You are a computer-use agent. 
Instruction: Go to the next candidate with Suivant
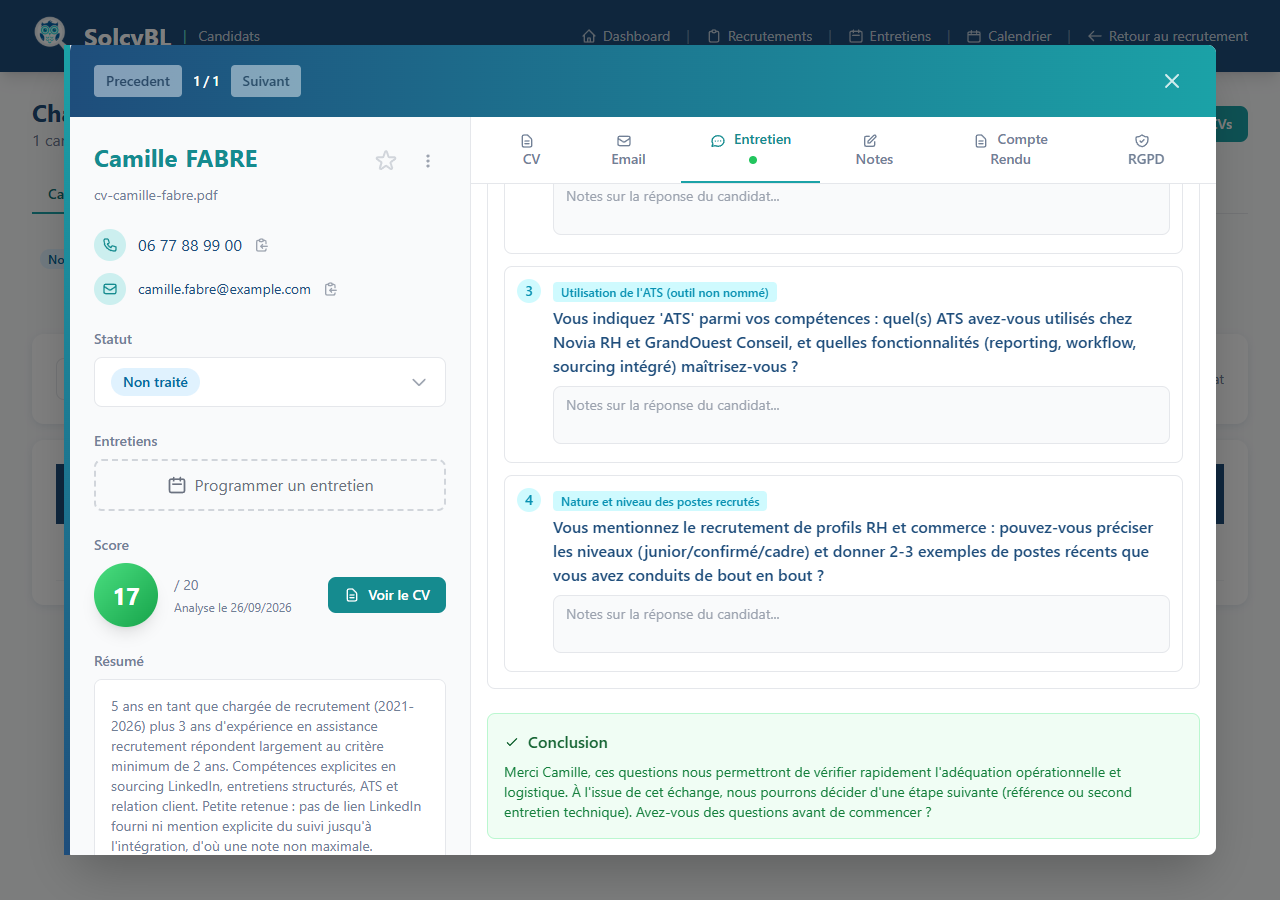tap(266, 81)
